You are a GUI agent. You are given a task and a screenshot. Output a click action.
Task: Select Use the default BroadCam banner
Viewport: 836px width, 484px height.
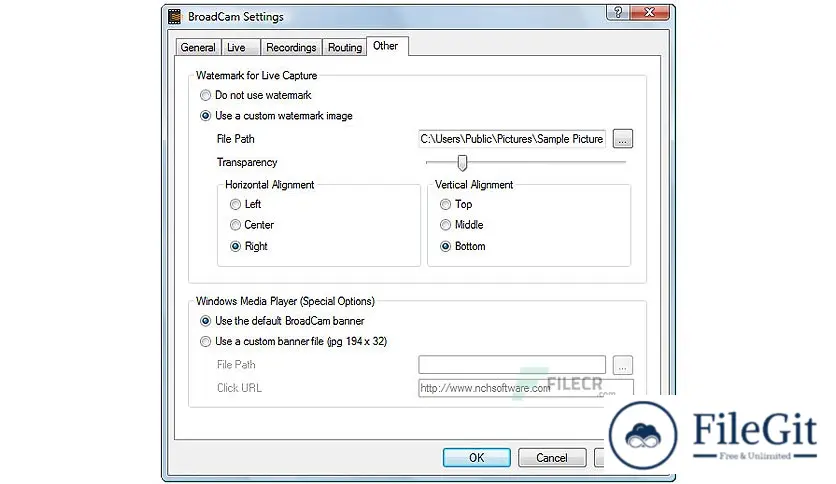[x=282, y=321]
